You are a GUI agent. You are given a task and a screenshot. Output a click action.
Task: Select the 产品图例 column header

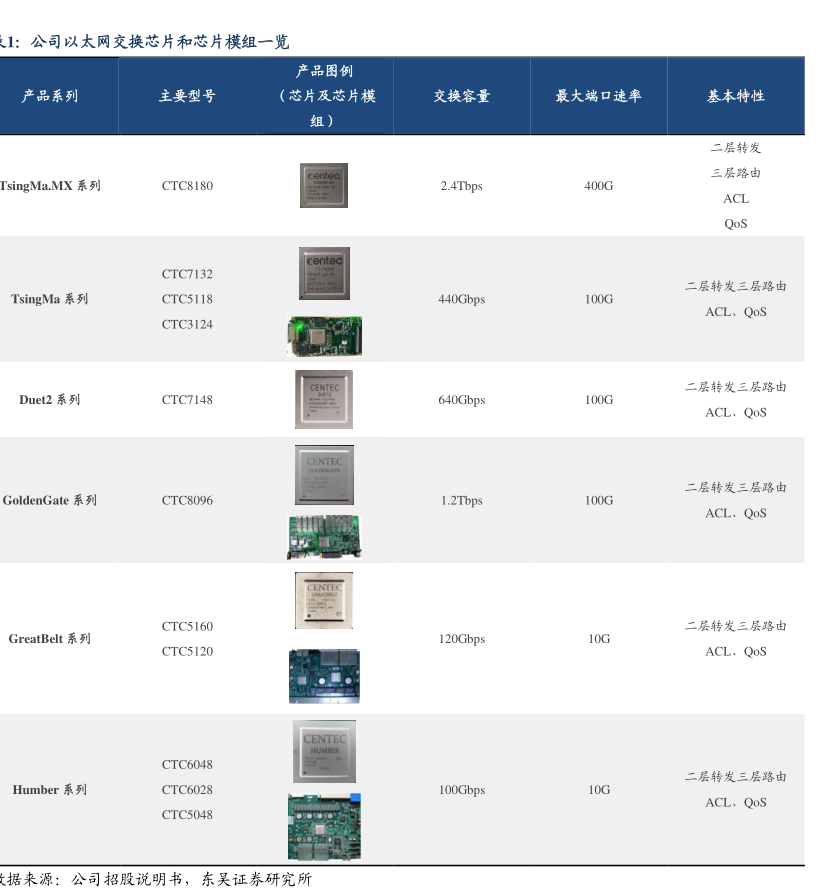pos(325,95)
